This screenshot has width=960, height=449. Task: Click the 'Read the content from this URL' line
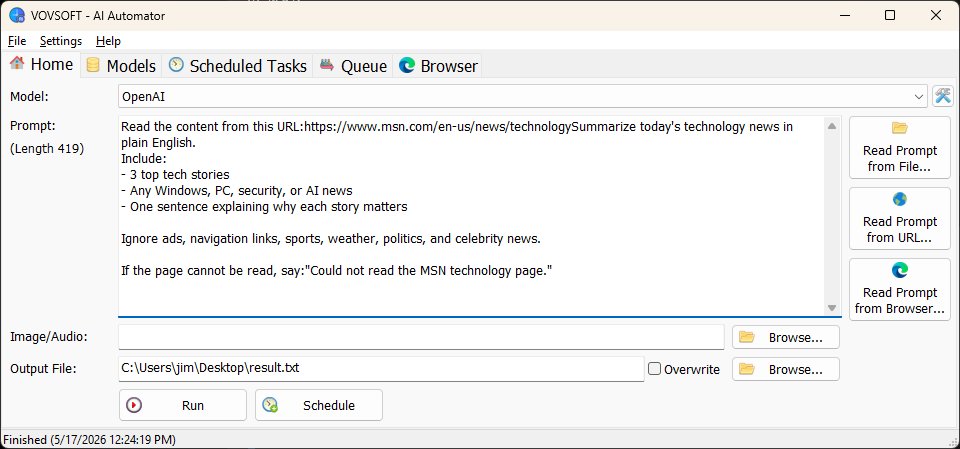pyautogui.click(x=457, y=127)
